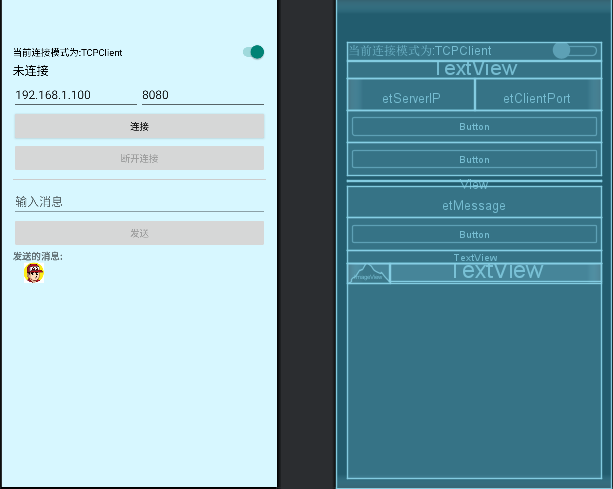
Task: Select the Button outline below etMessage
Action: click(474, 235)
